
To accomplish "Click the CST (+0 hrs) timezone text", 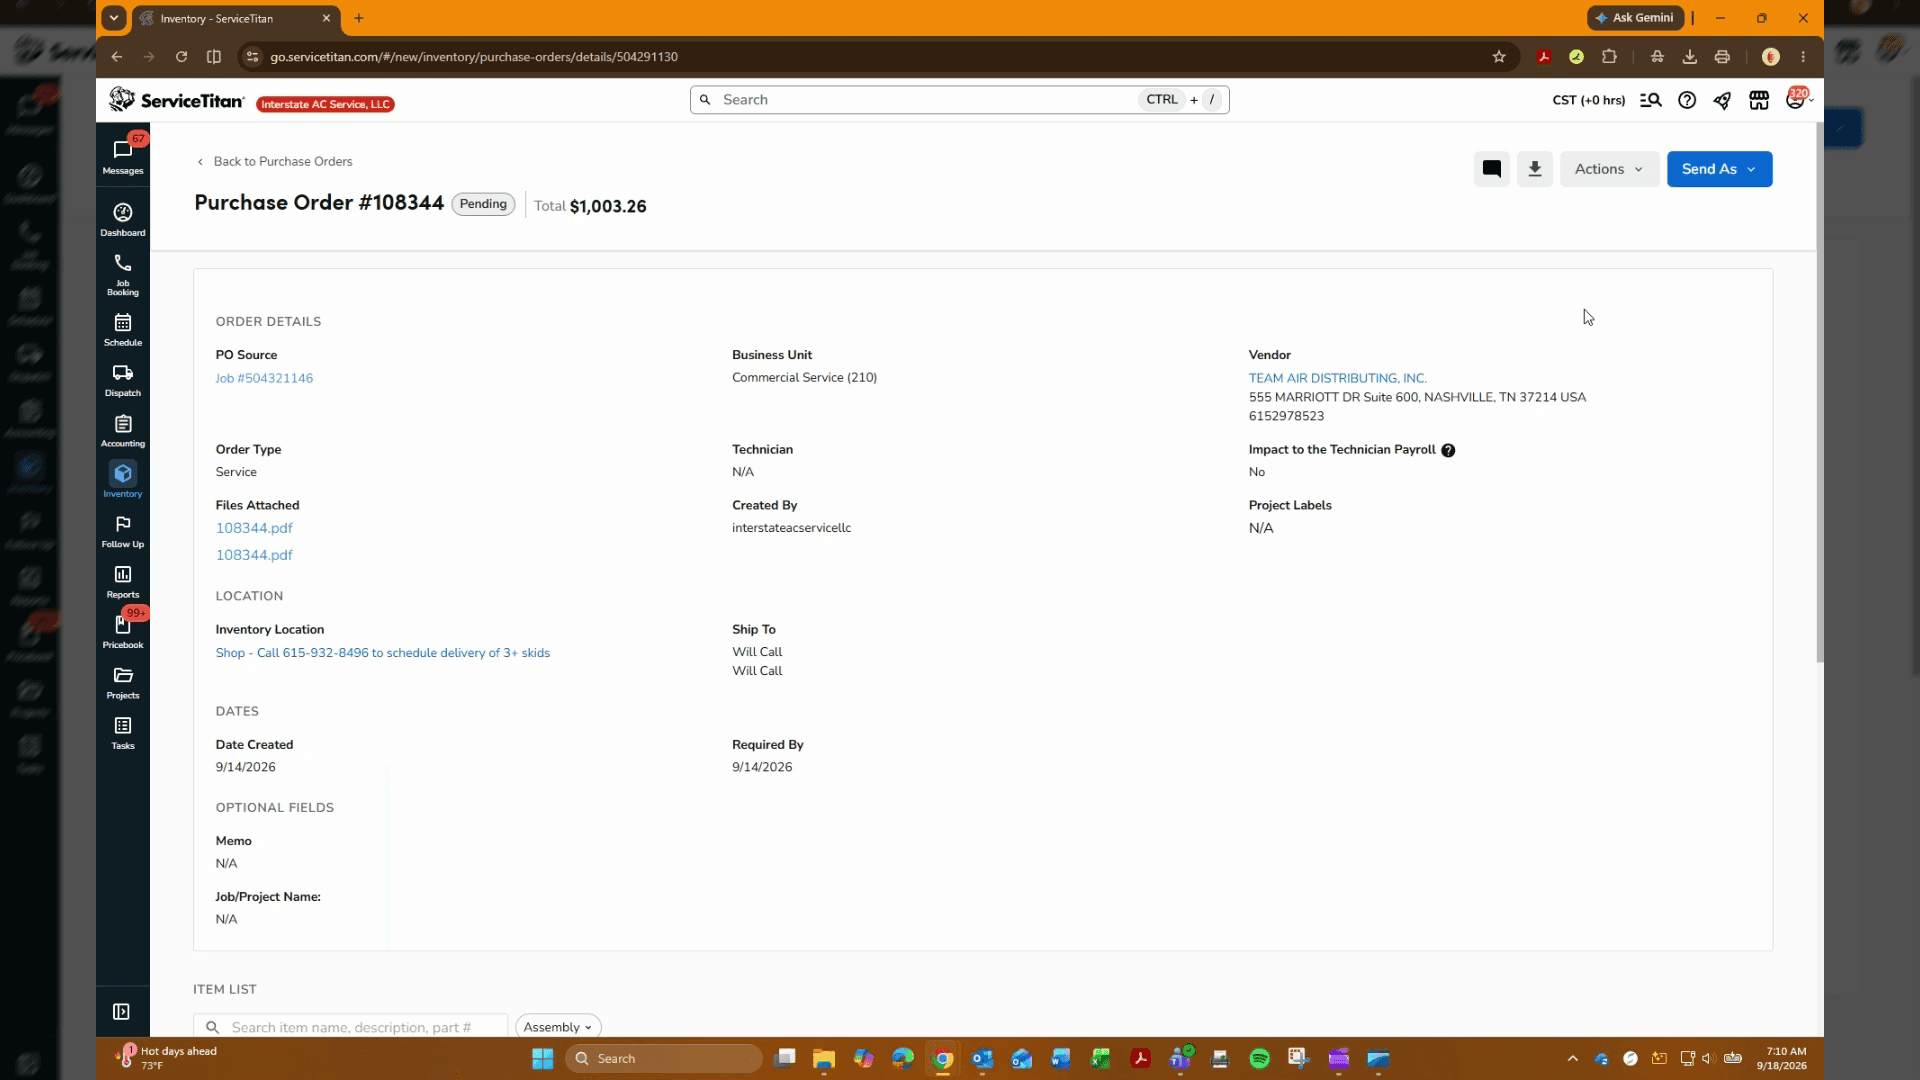I will tap(1588, 100).
